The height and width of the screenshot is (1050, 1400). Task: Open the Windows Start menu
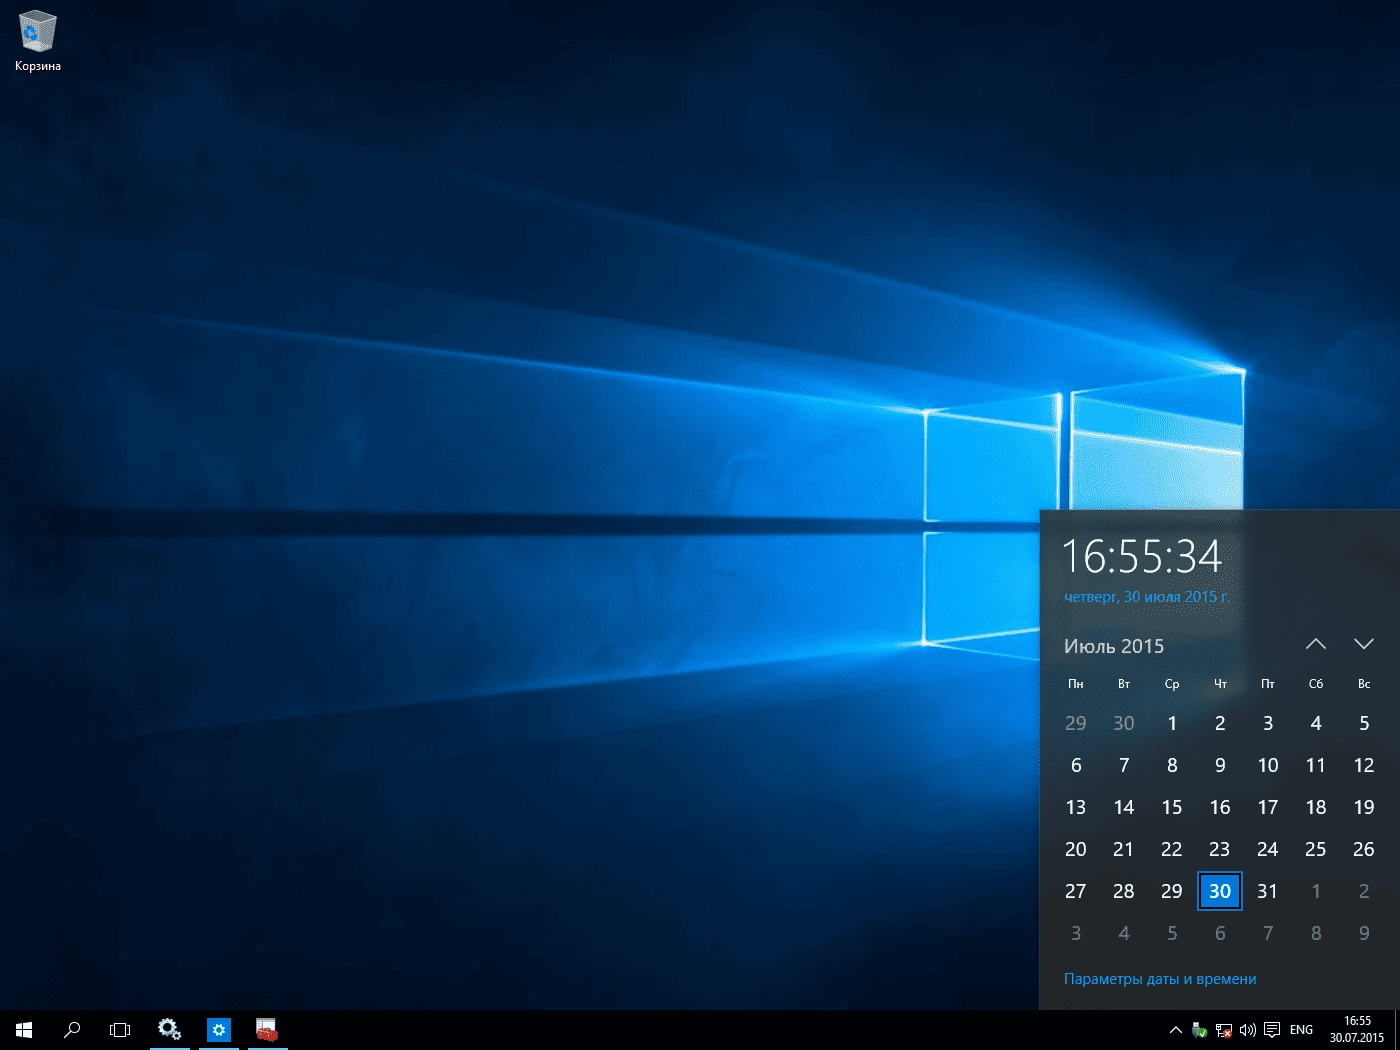[x=24, y=1030]
